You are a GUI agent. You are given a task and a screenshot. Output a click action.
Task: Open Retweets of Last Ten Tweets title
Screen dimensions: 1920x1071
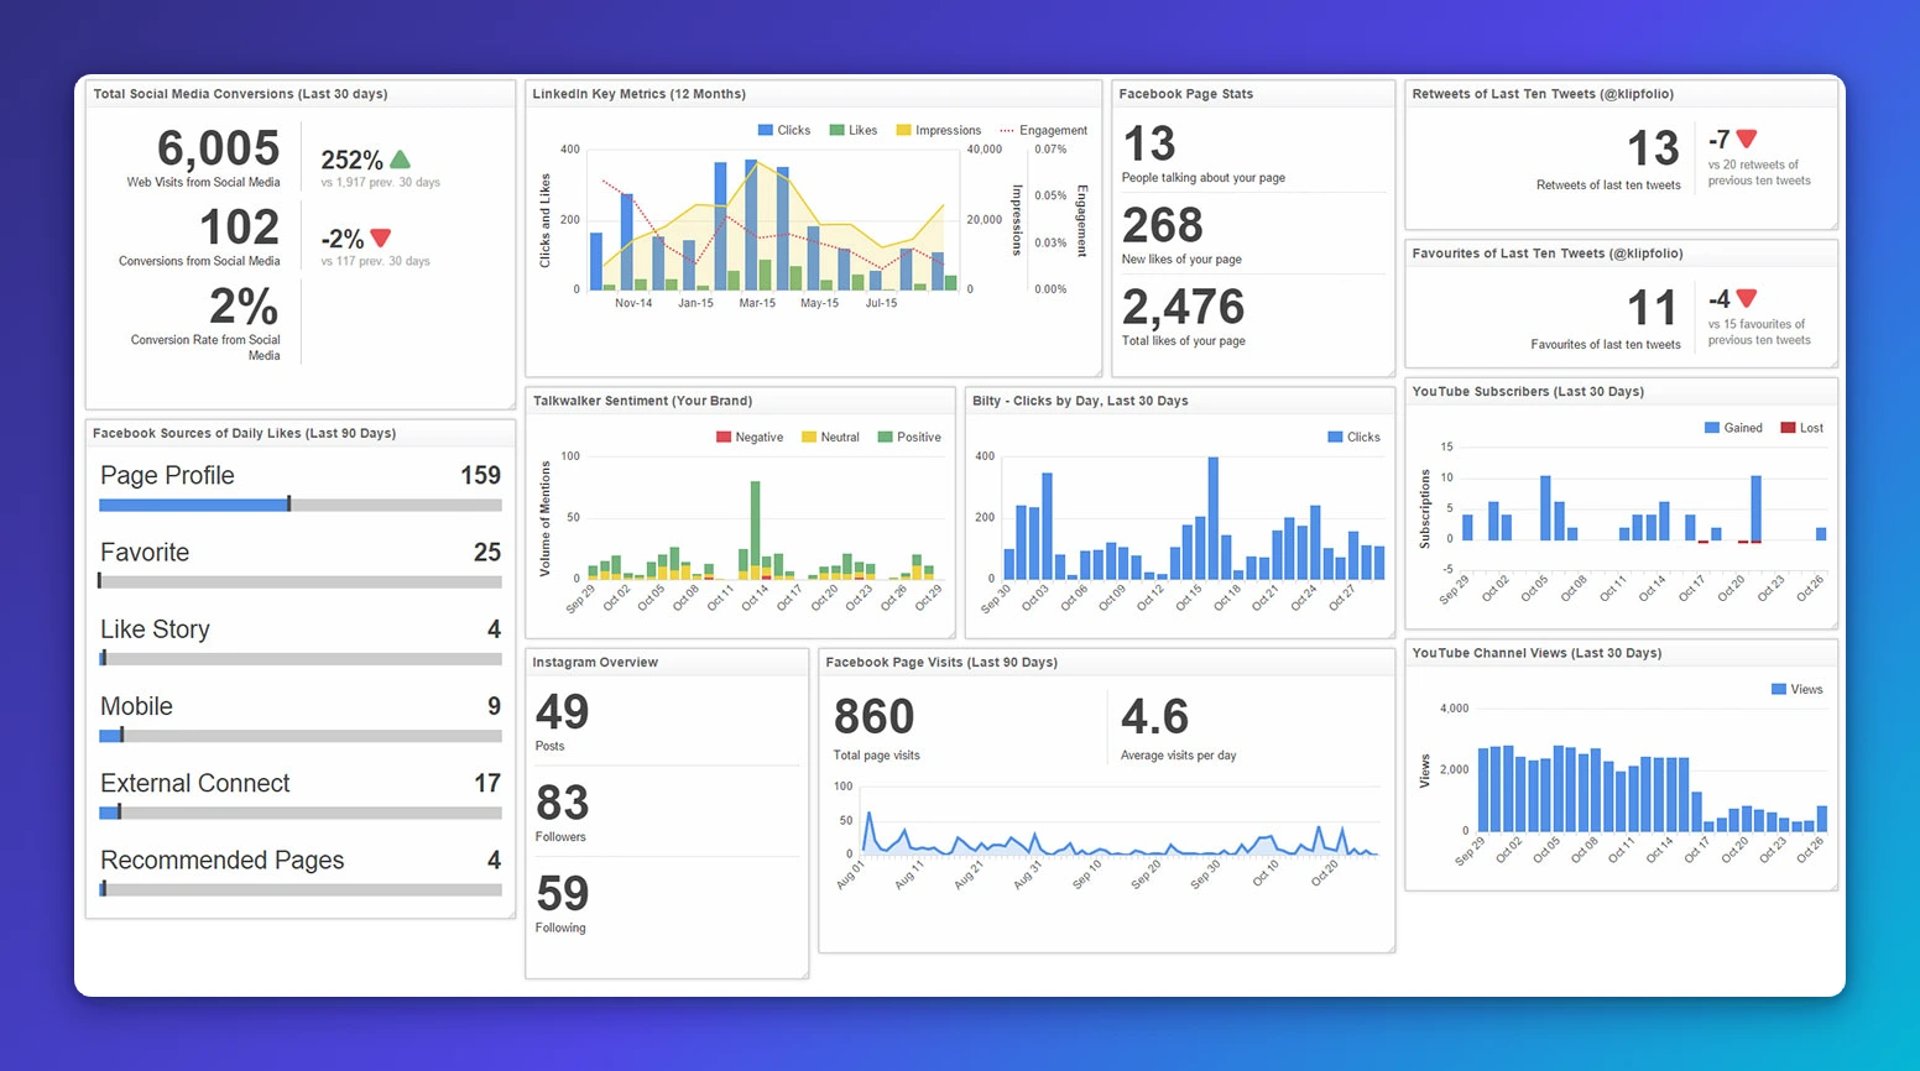coord(1543,94)
